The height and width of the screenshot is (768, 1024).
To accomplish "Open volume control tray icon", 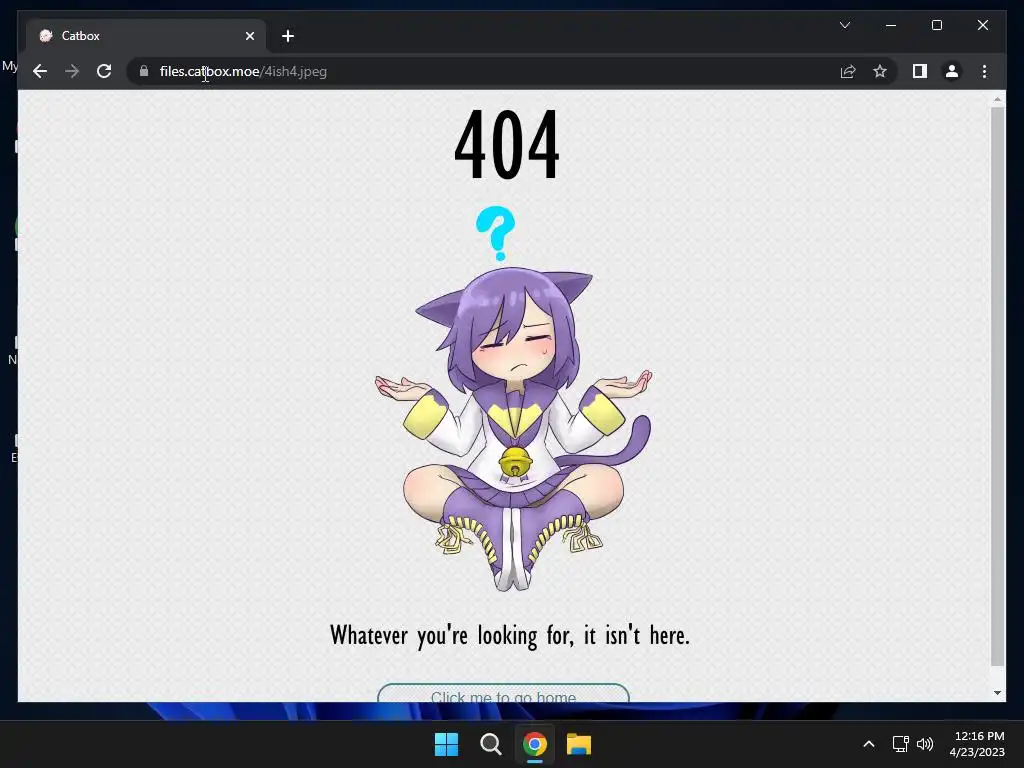I will coord(925,744).
